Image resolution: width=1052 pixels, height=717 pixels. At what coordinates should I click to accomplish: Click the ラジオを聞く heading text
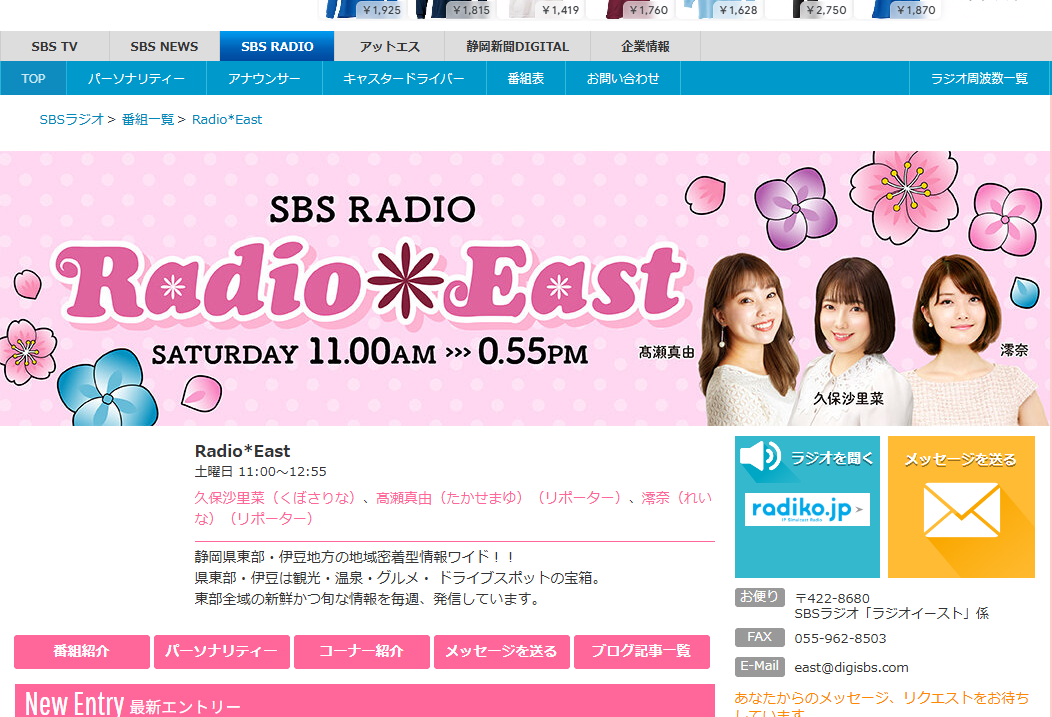click(x=832, y=458)
